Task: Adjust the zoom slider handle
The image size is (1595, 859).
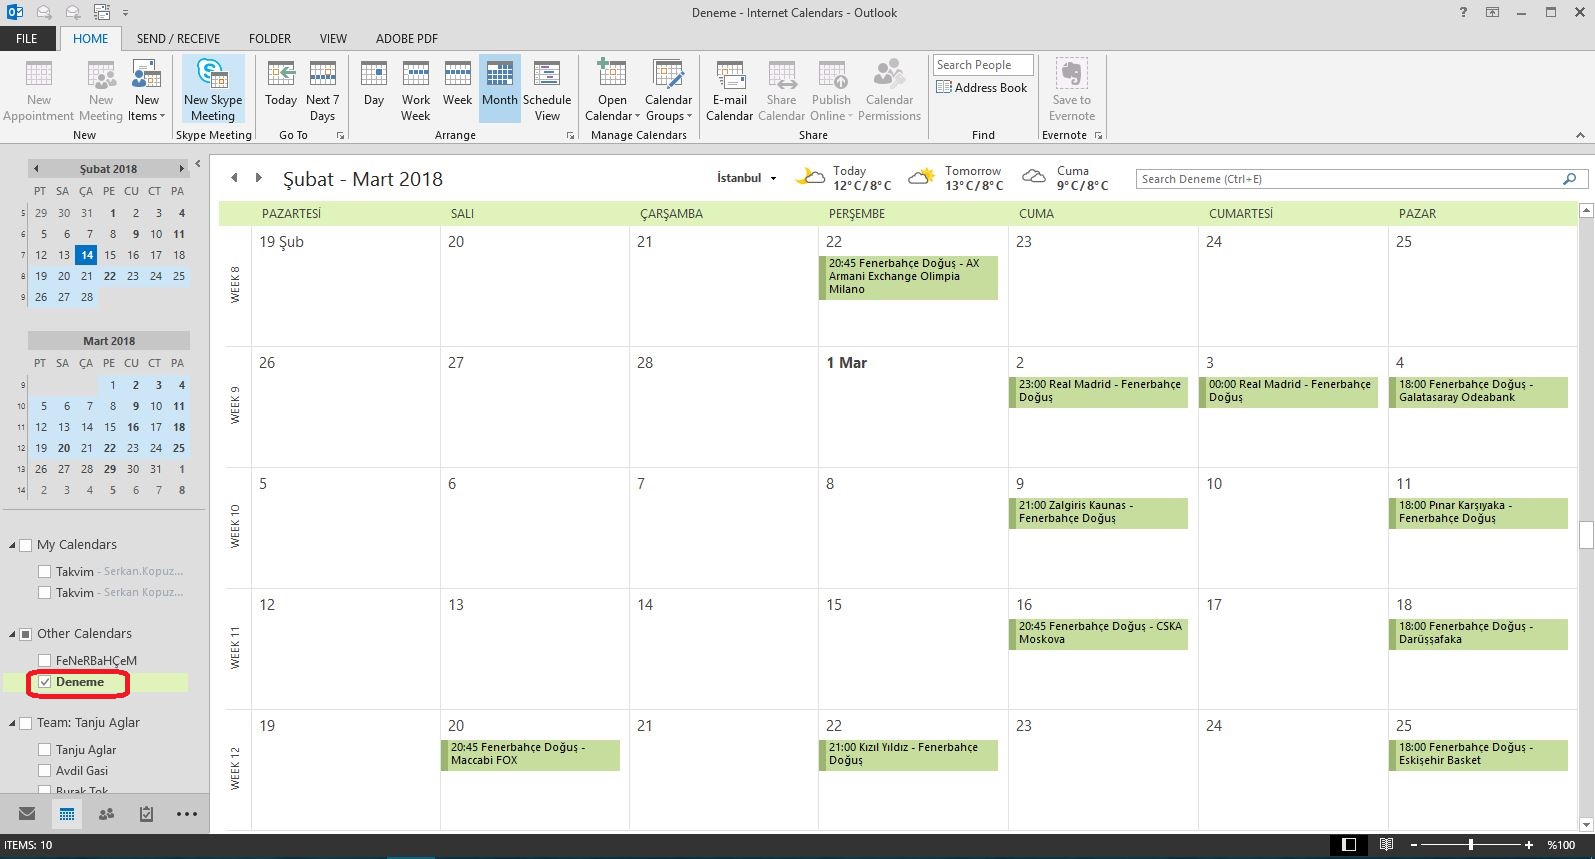Action: 1471,845
